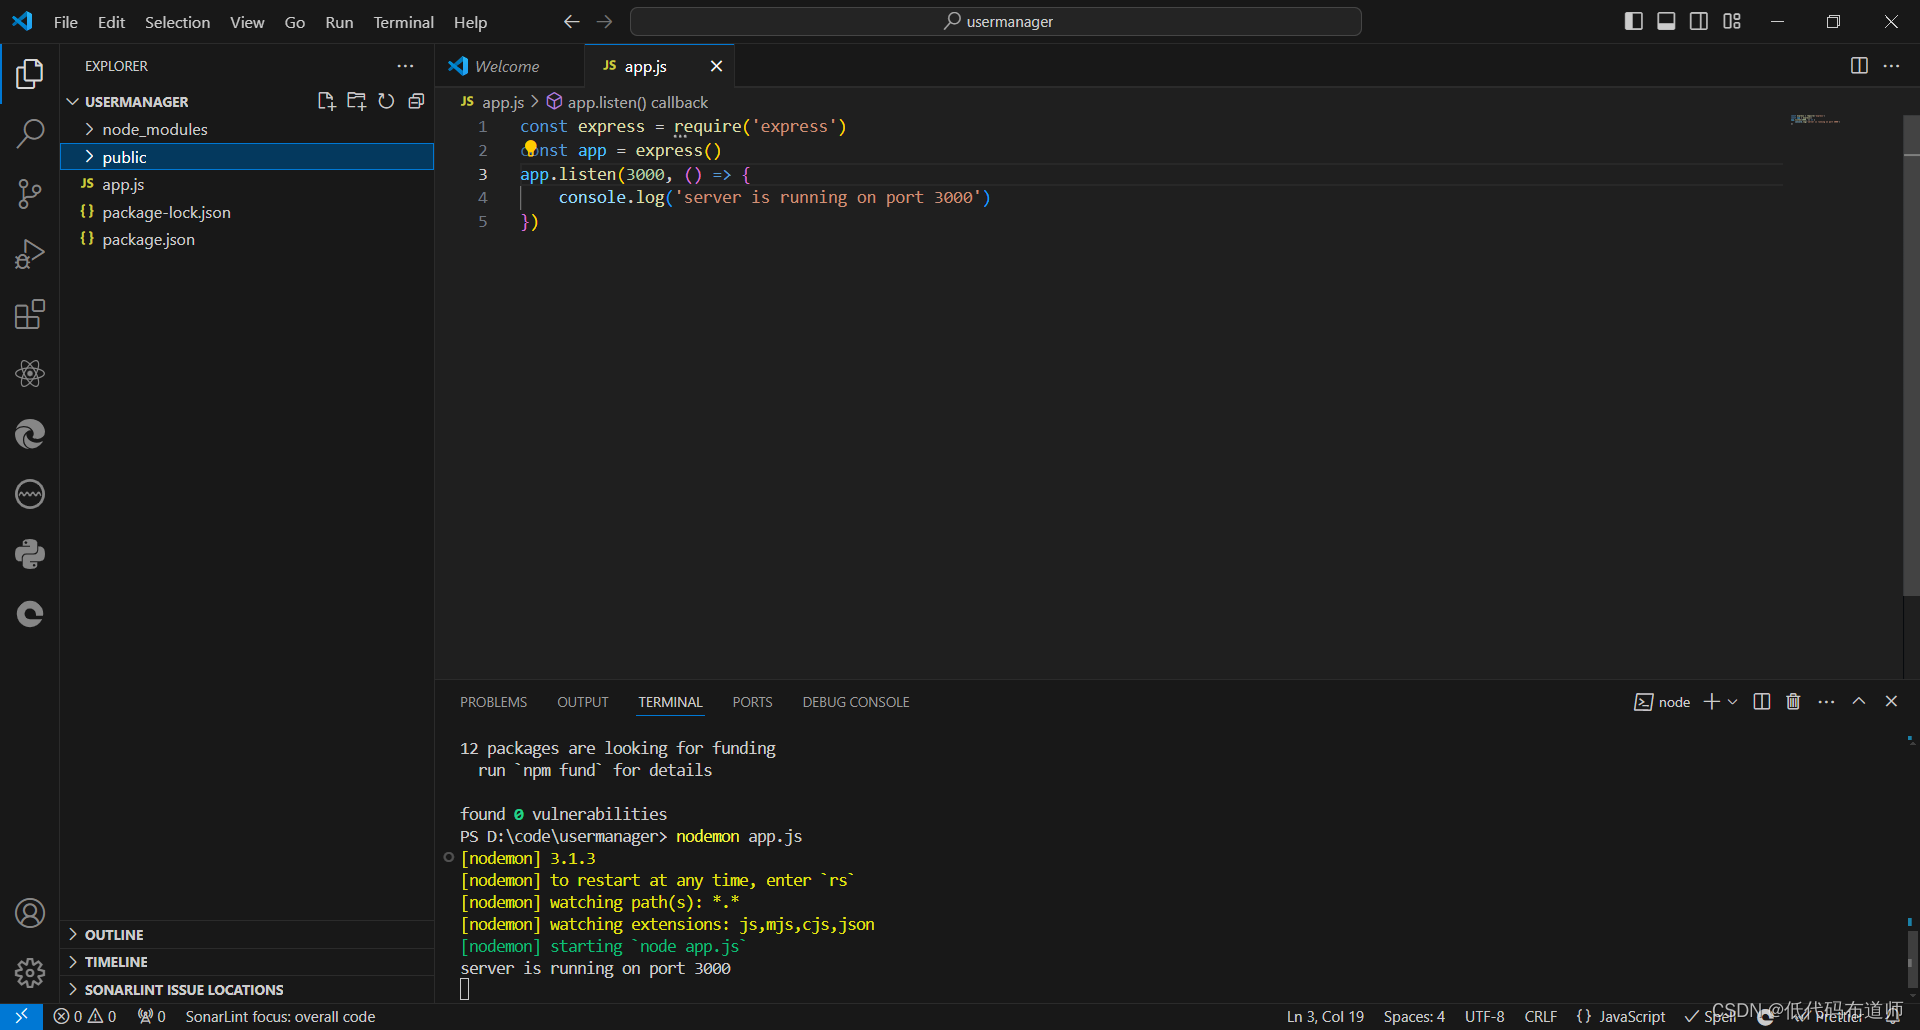
Task: Switch to the PROBLEMS panel tab
Action: (x=493, y=702)
